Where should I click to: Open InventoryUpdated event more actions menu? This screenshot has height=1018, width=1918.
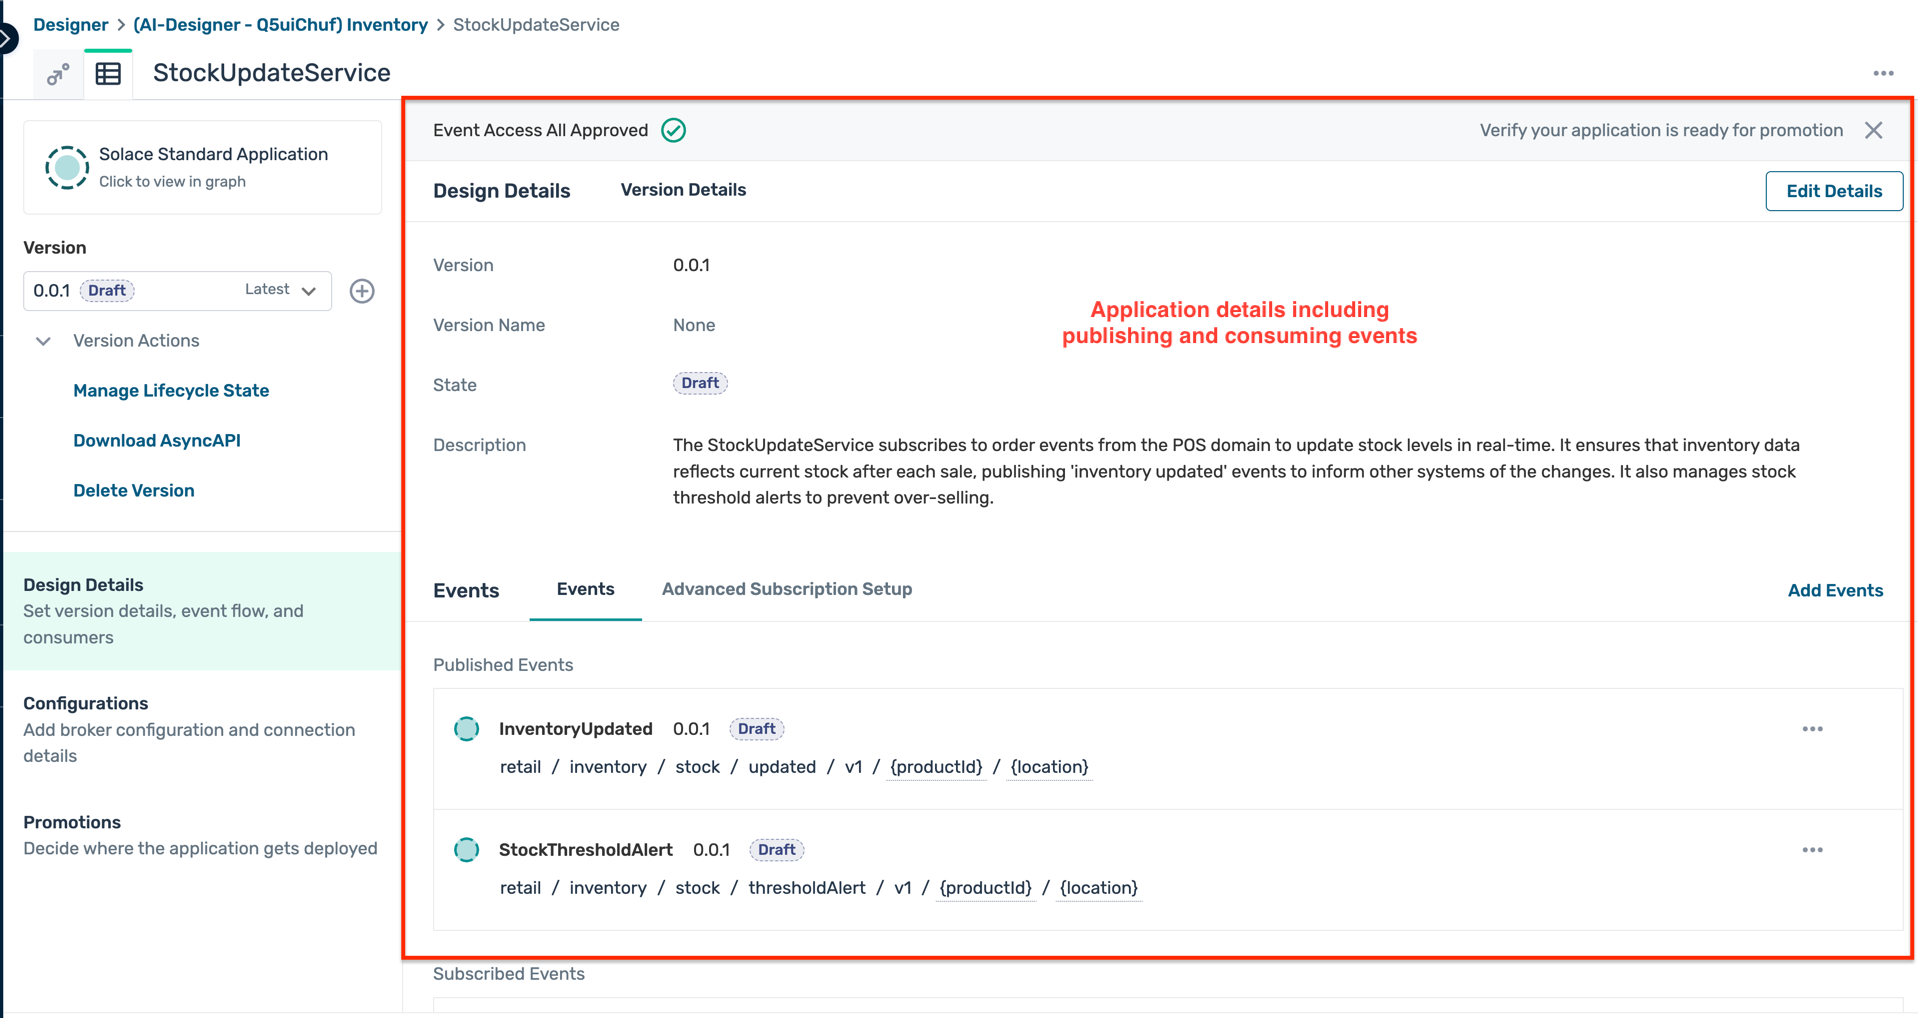tap(1812, 729)
